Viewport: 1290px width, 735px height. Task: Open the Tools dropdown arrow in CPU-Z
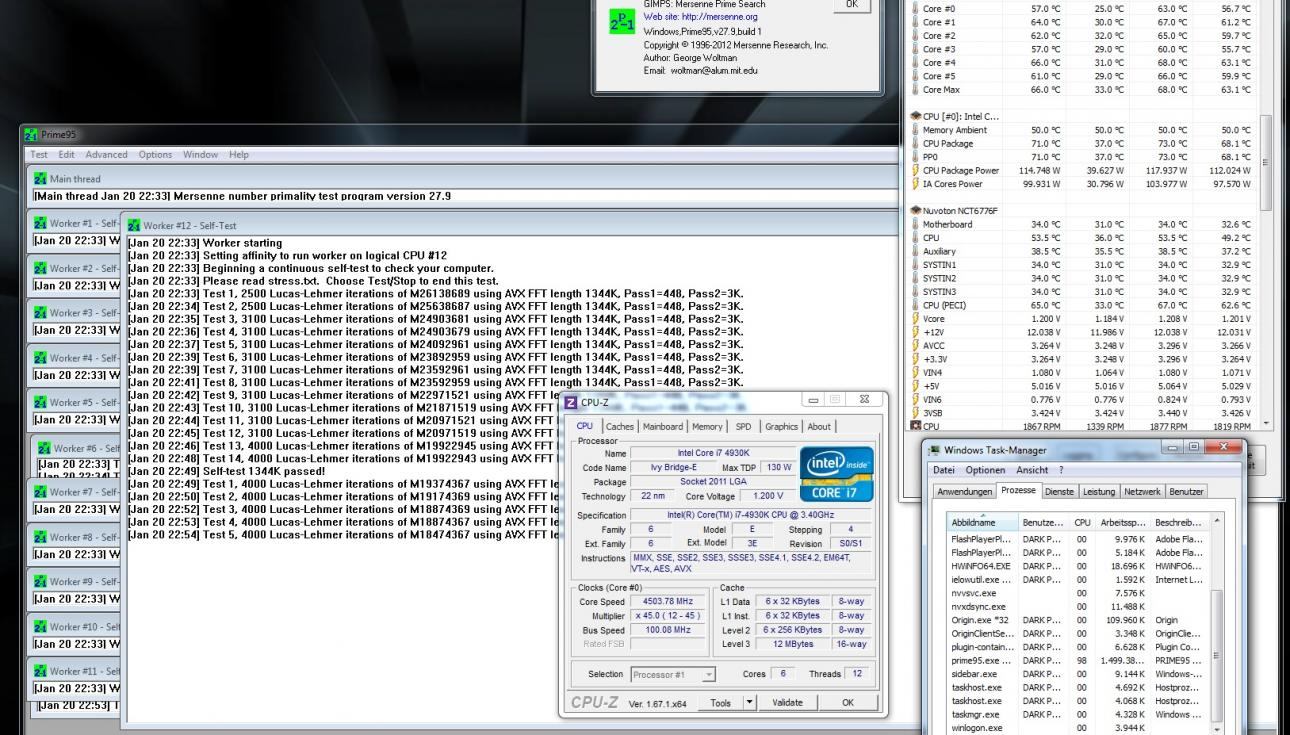click(750, 703)
